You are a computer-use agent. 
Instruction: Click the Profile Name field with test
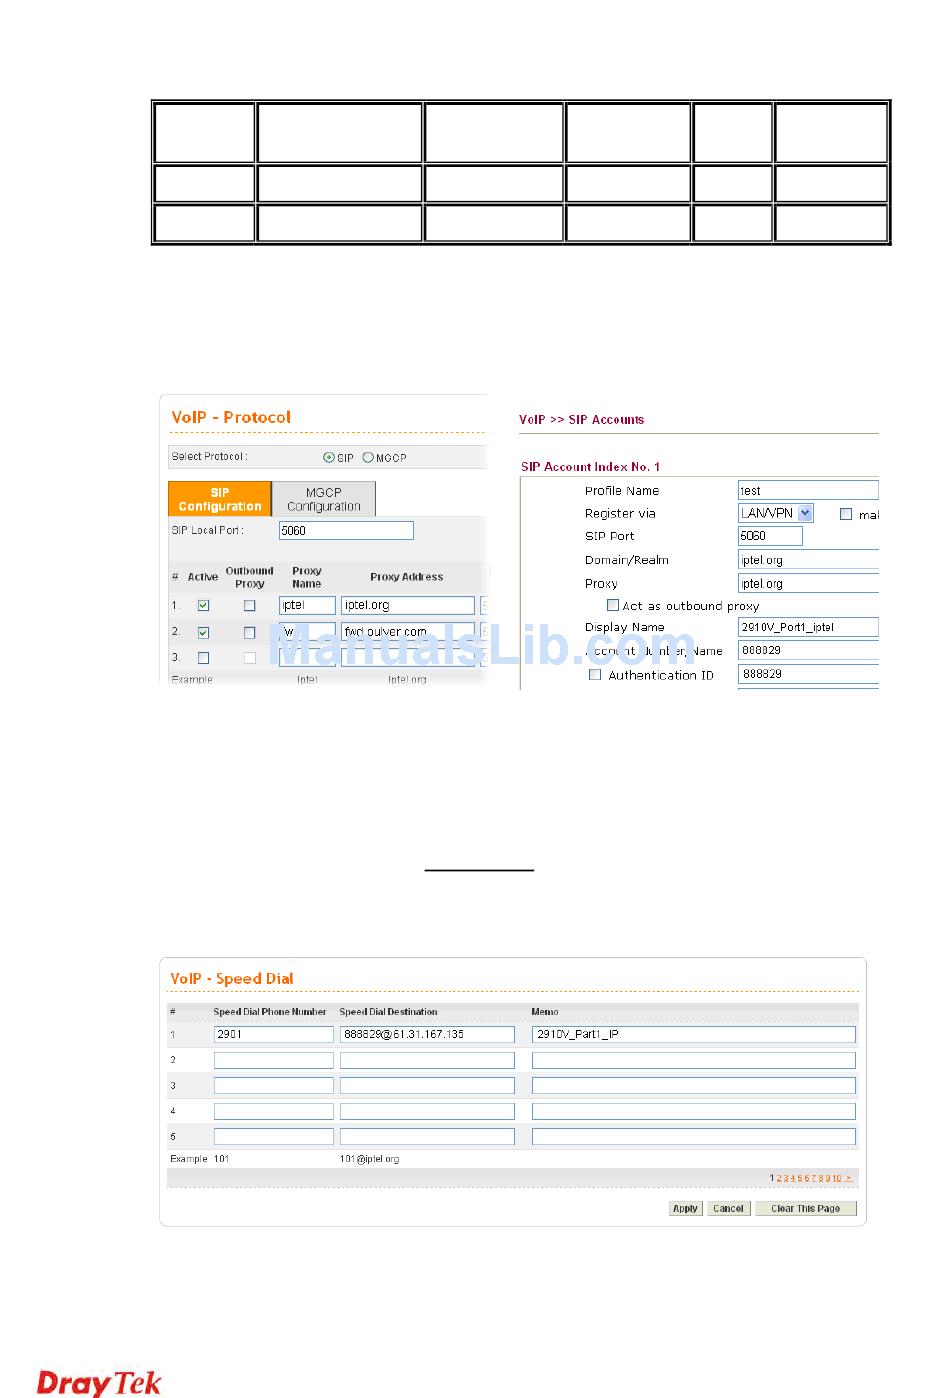coord(808,490)
